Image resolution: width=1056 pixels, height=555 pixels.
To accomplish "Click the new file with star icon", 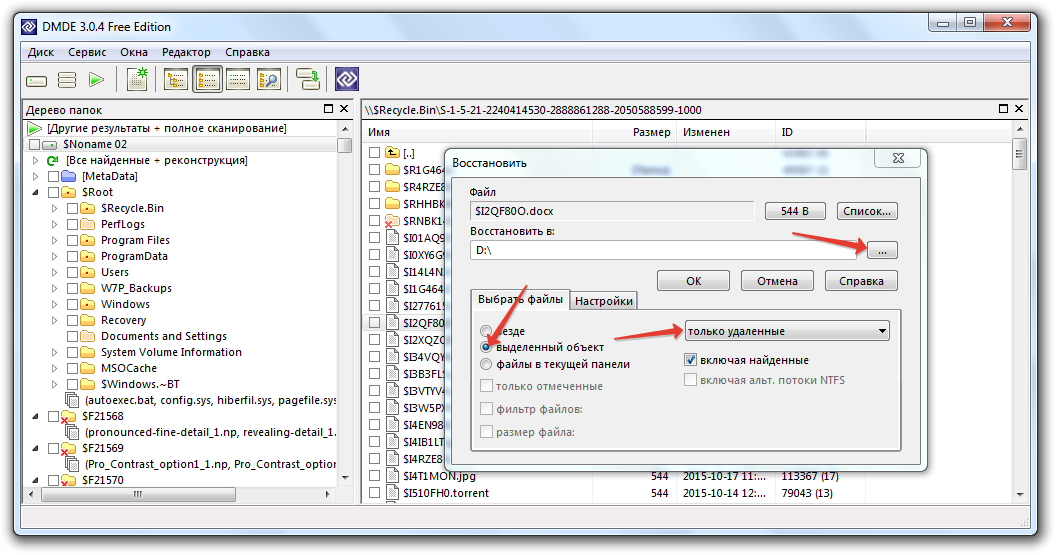I will click(x=136, y=80).
